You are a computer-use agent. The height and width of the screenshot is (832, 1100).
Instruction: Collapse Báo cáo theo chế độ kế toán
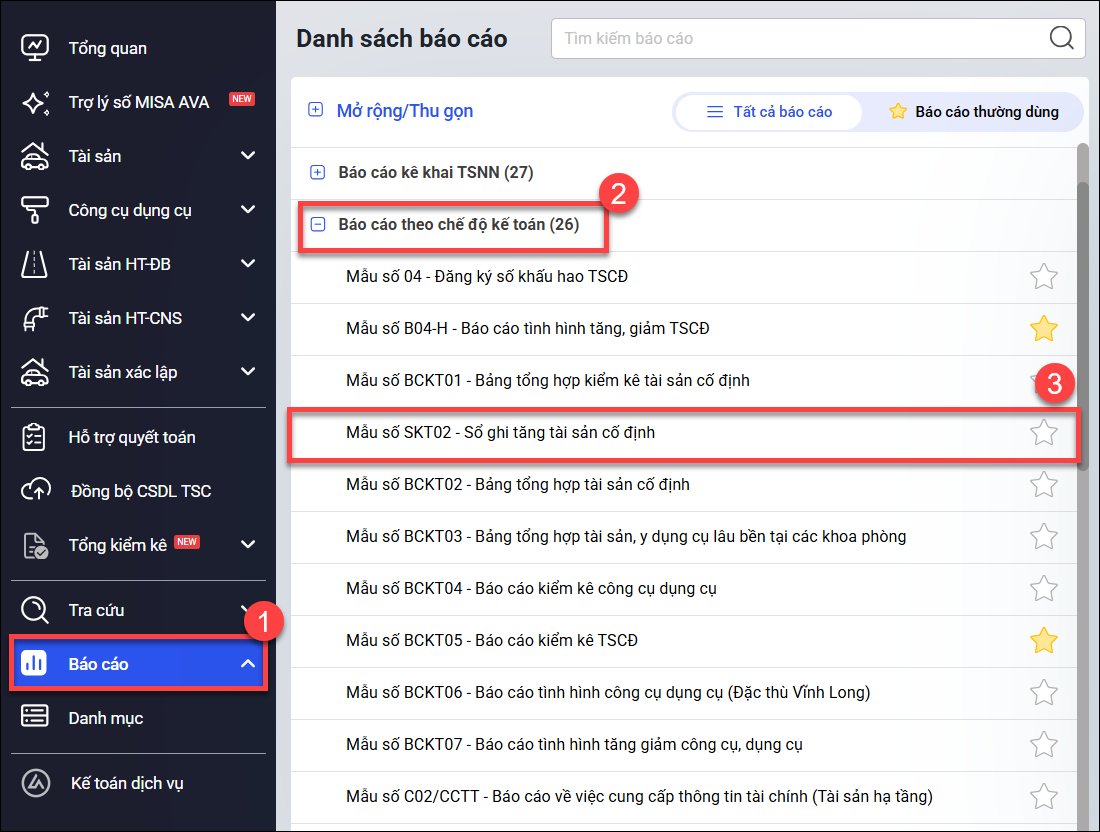(x=318, y=225)
